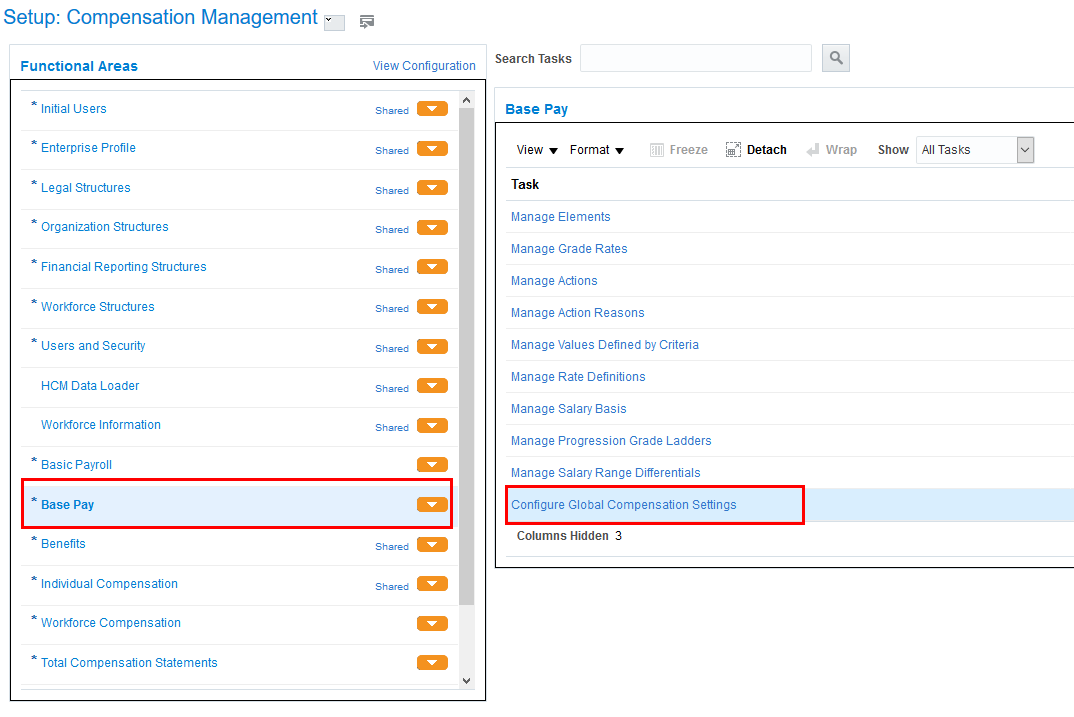The width and height of the screenshot is (1074, 717).
Task: Select the Workforce Structures functional area
Action: (98, 307)
